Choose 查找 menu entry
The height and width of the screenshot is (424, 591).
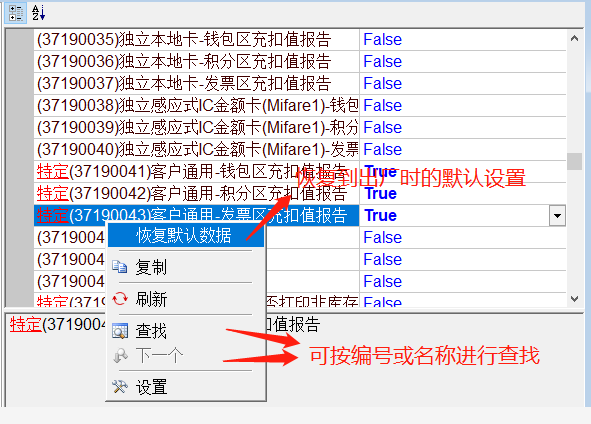coord(151,331)
